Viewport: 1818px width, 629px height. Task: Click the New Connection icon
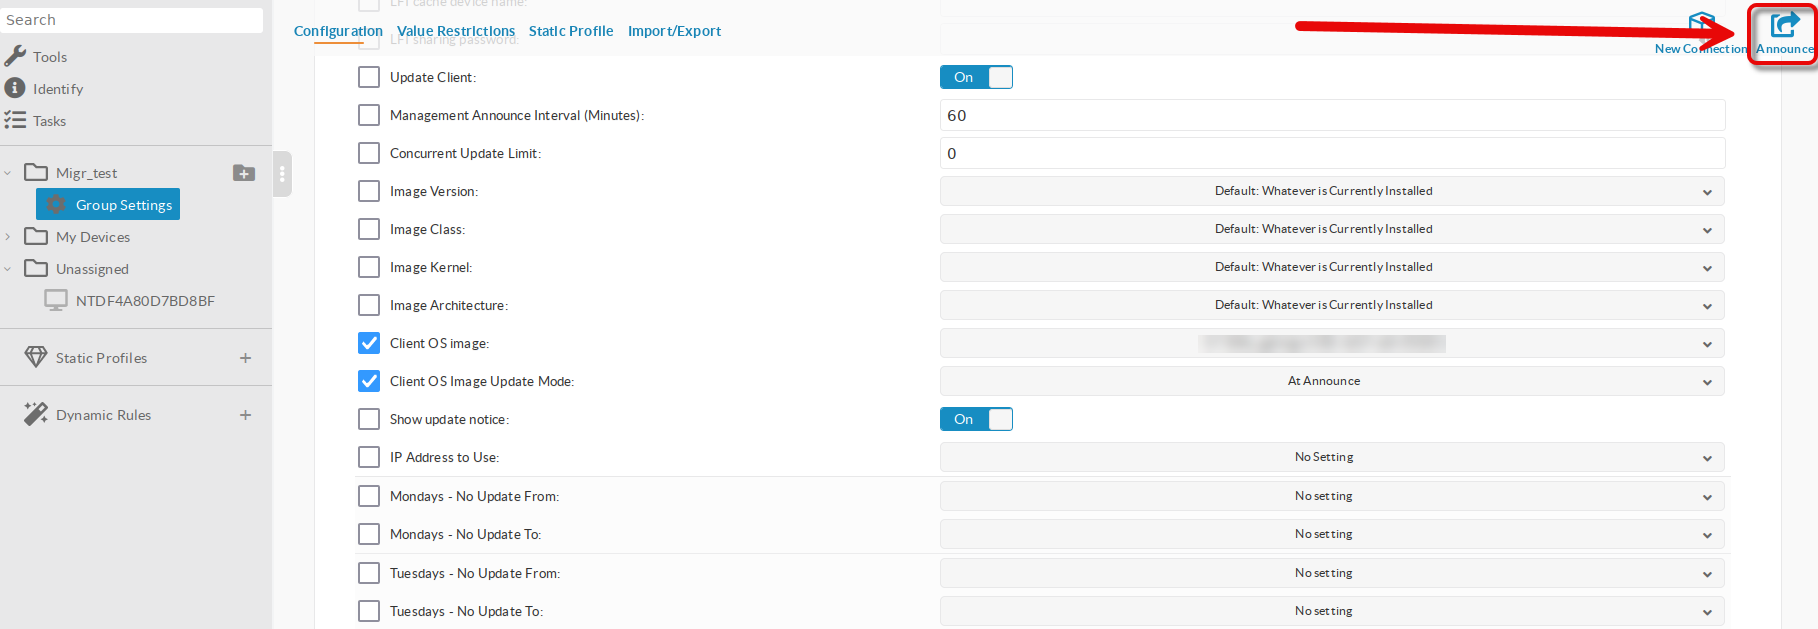1700,25
